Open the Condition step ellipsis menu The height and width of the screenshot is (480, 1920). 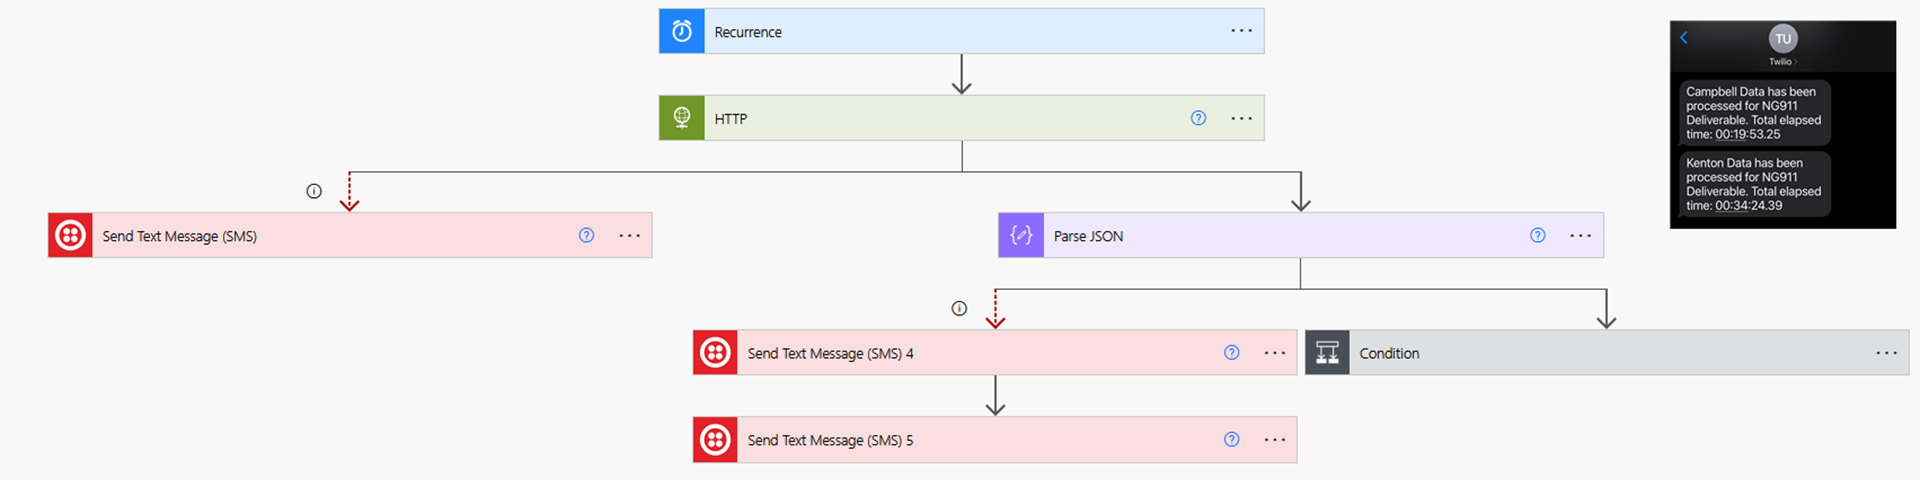pyautogui.click(x=1886, y=353)
